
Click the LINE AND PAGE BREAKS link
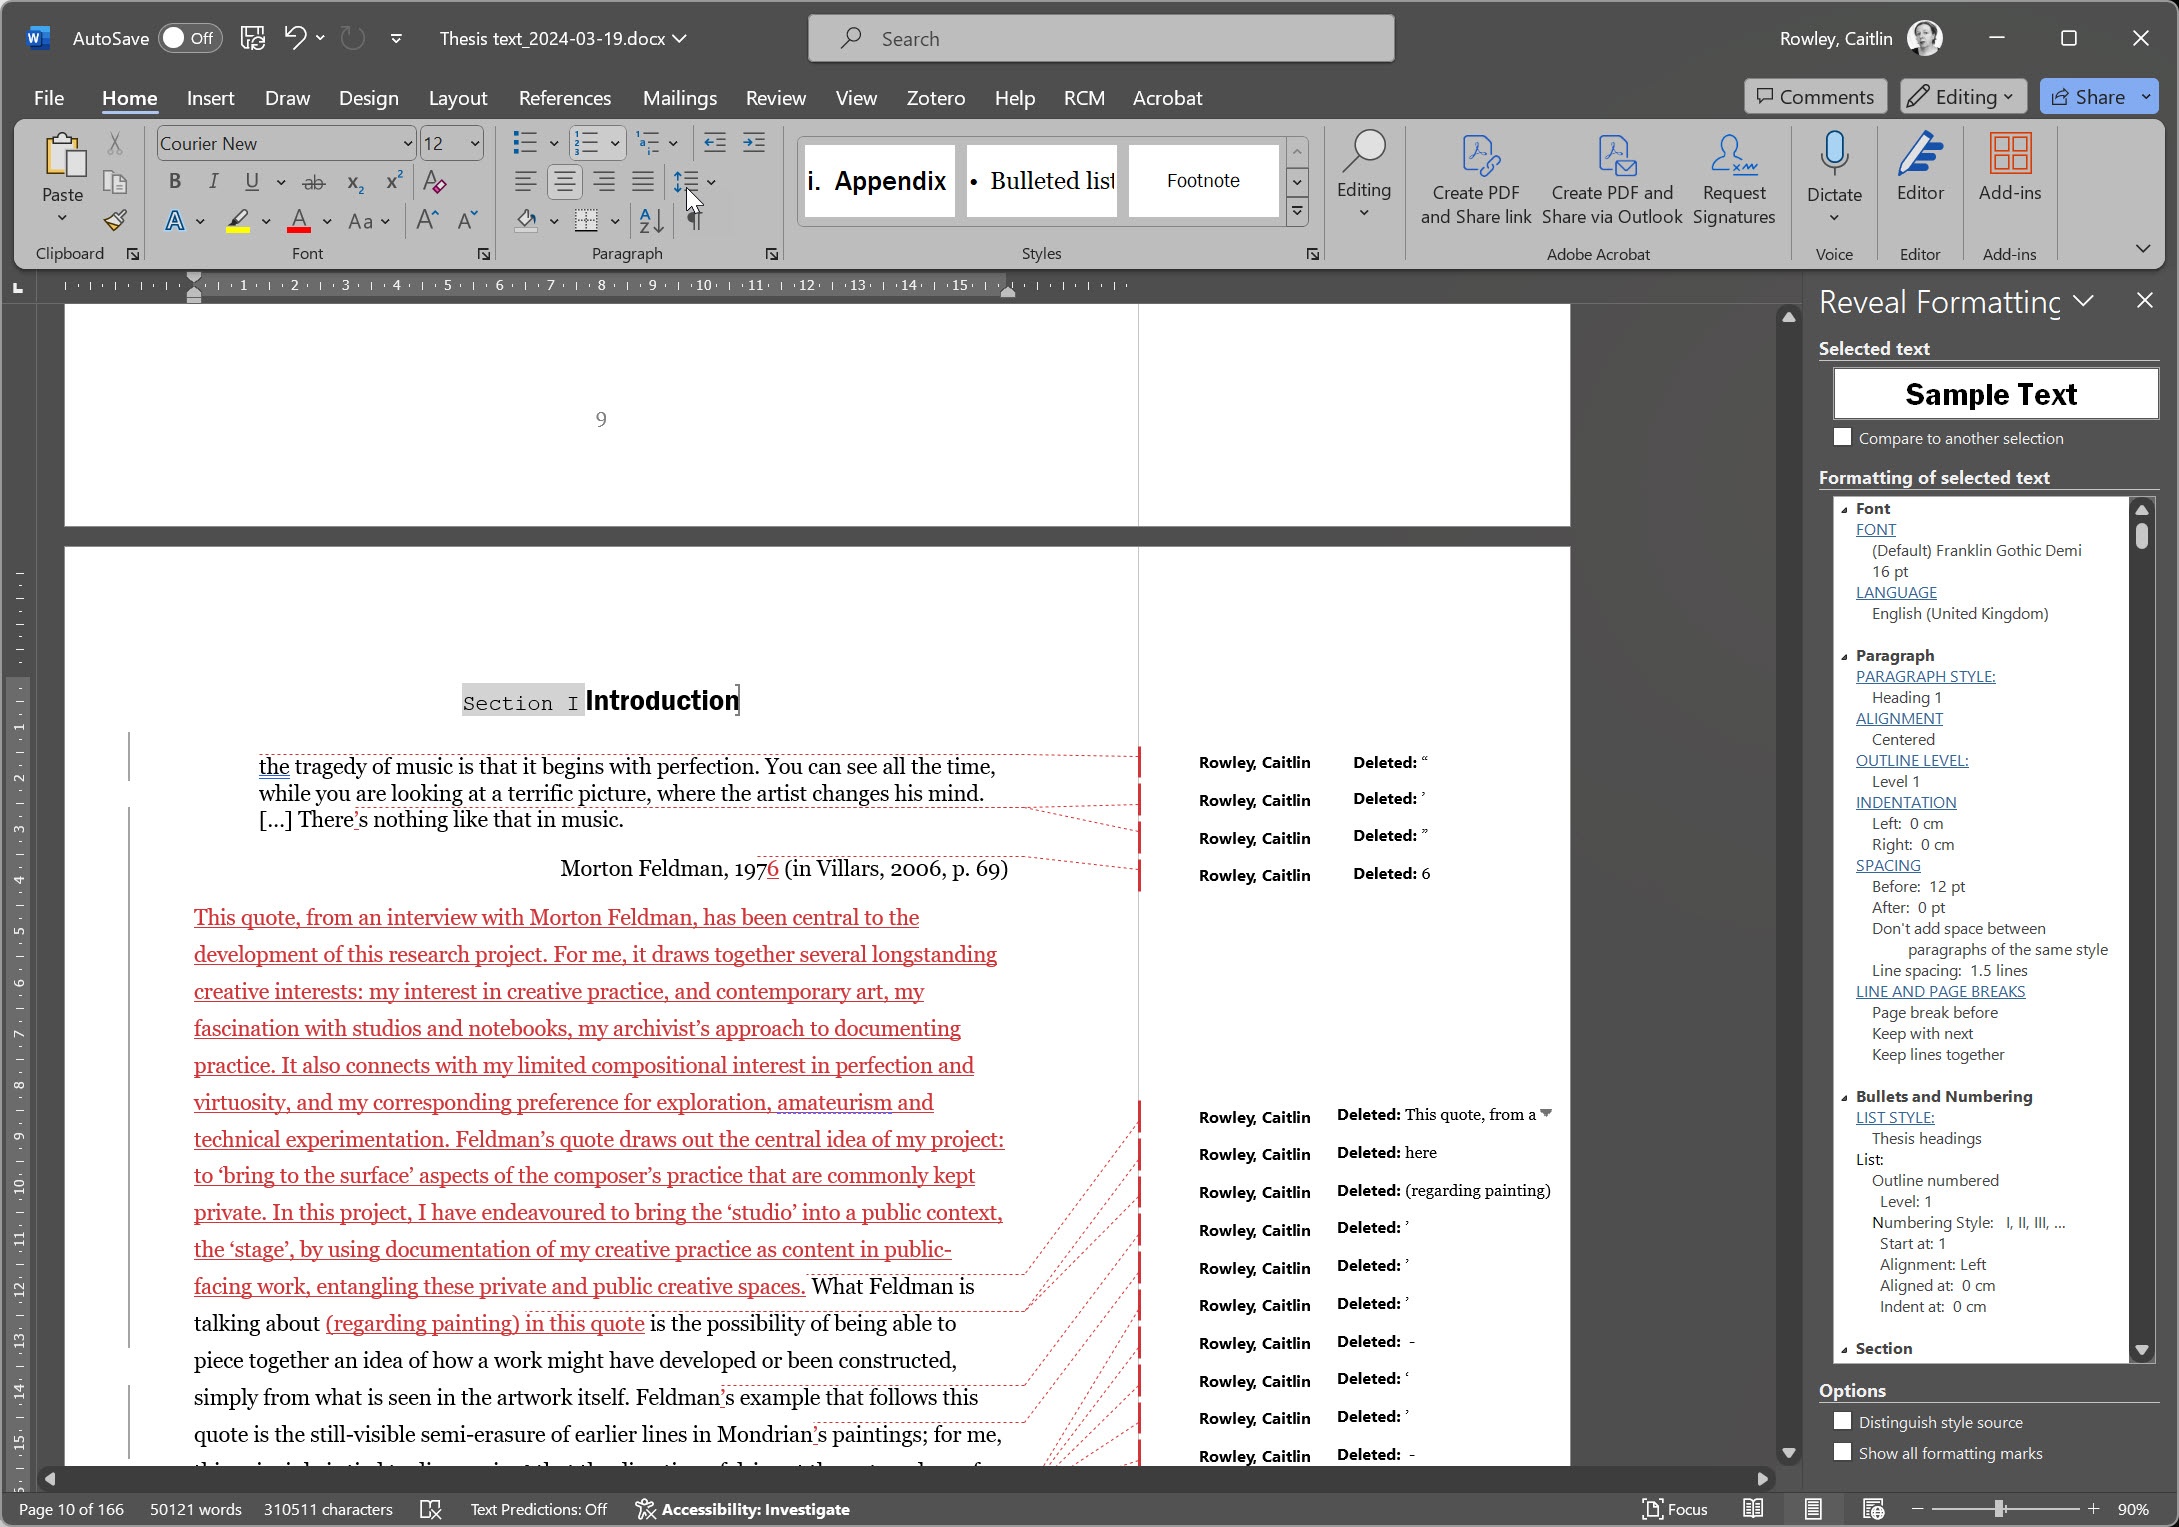(x=1940, y=992)
